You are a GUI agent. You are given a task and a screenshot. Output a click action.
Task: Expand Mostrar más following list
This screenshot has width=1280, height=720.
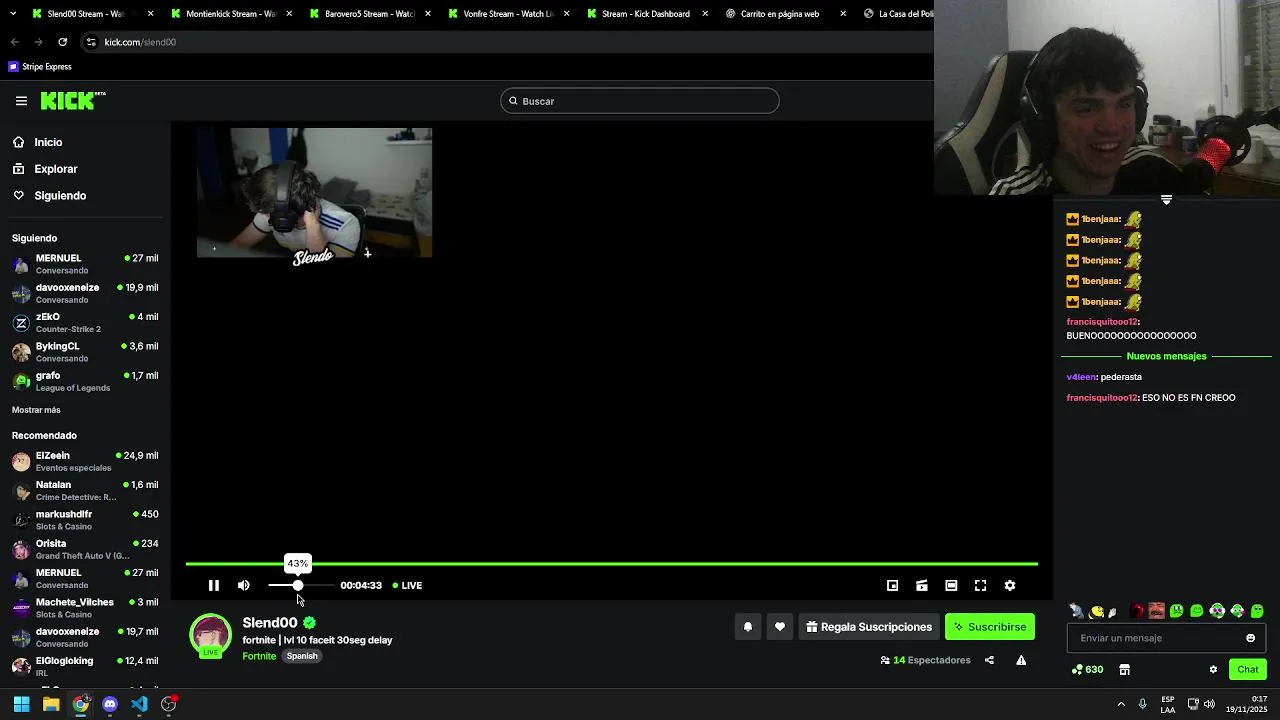click(x=36, y=410)
